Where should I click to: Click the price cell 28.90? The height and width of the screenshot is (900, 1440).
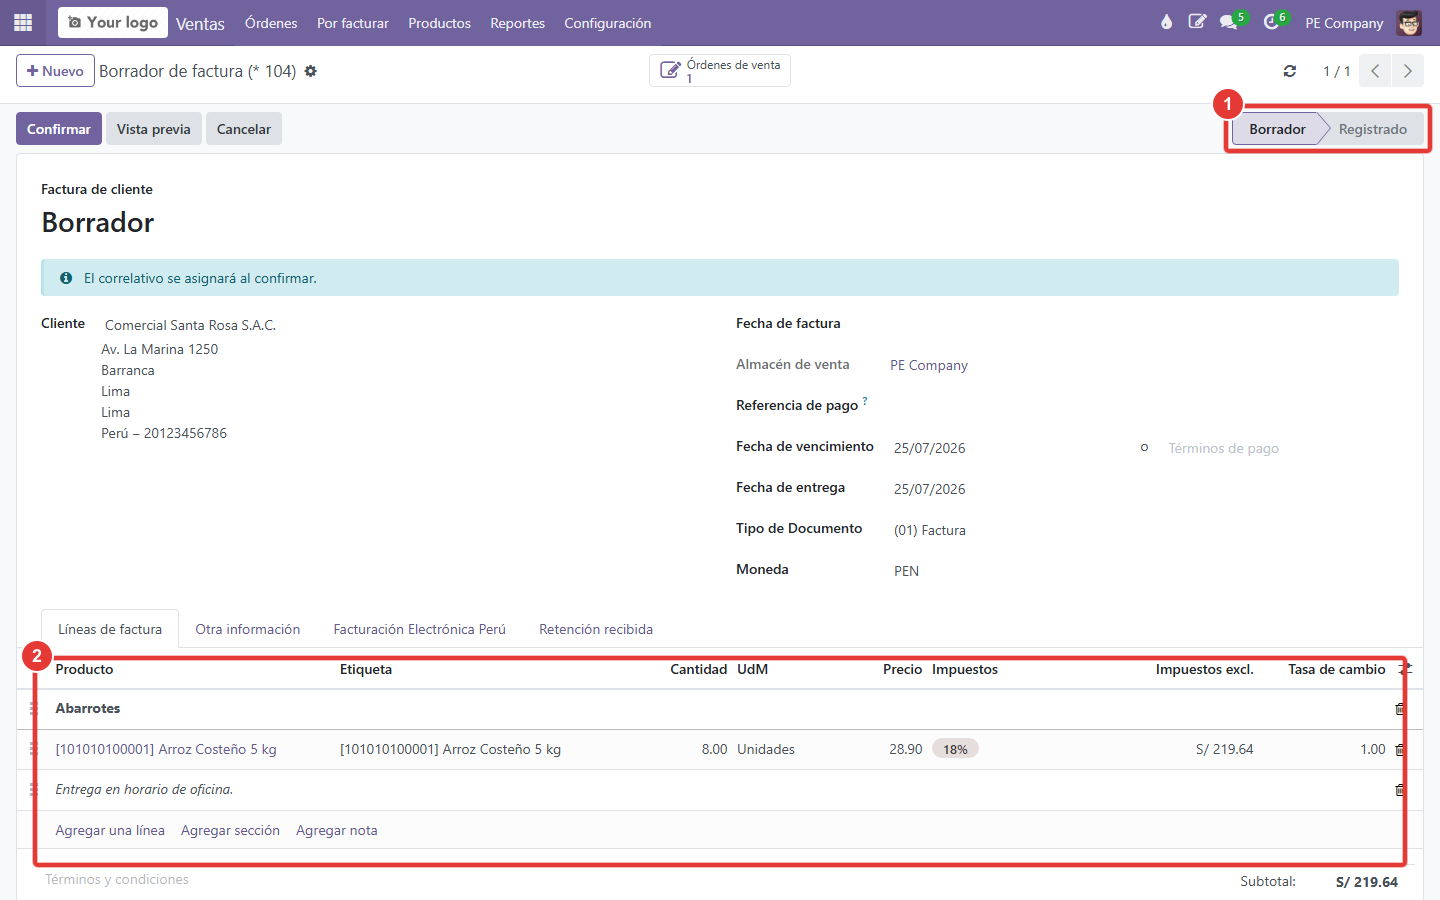click(x=905, y=749)
